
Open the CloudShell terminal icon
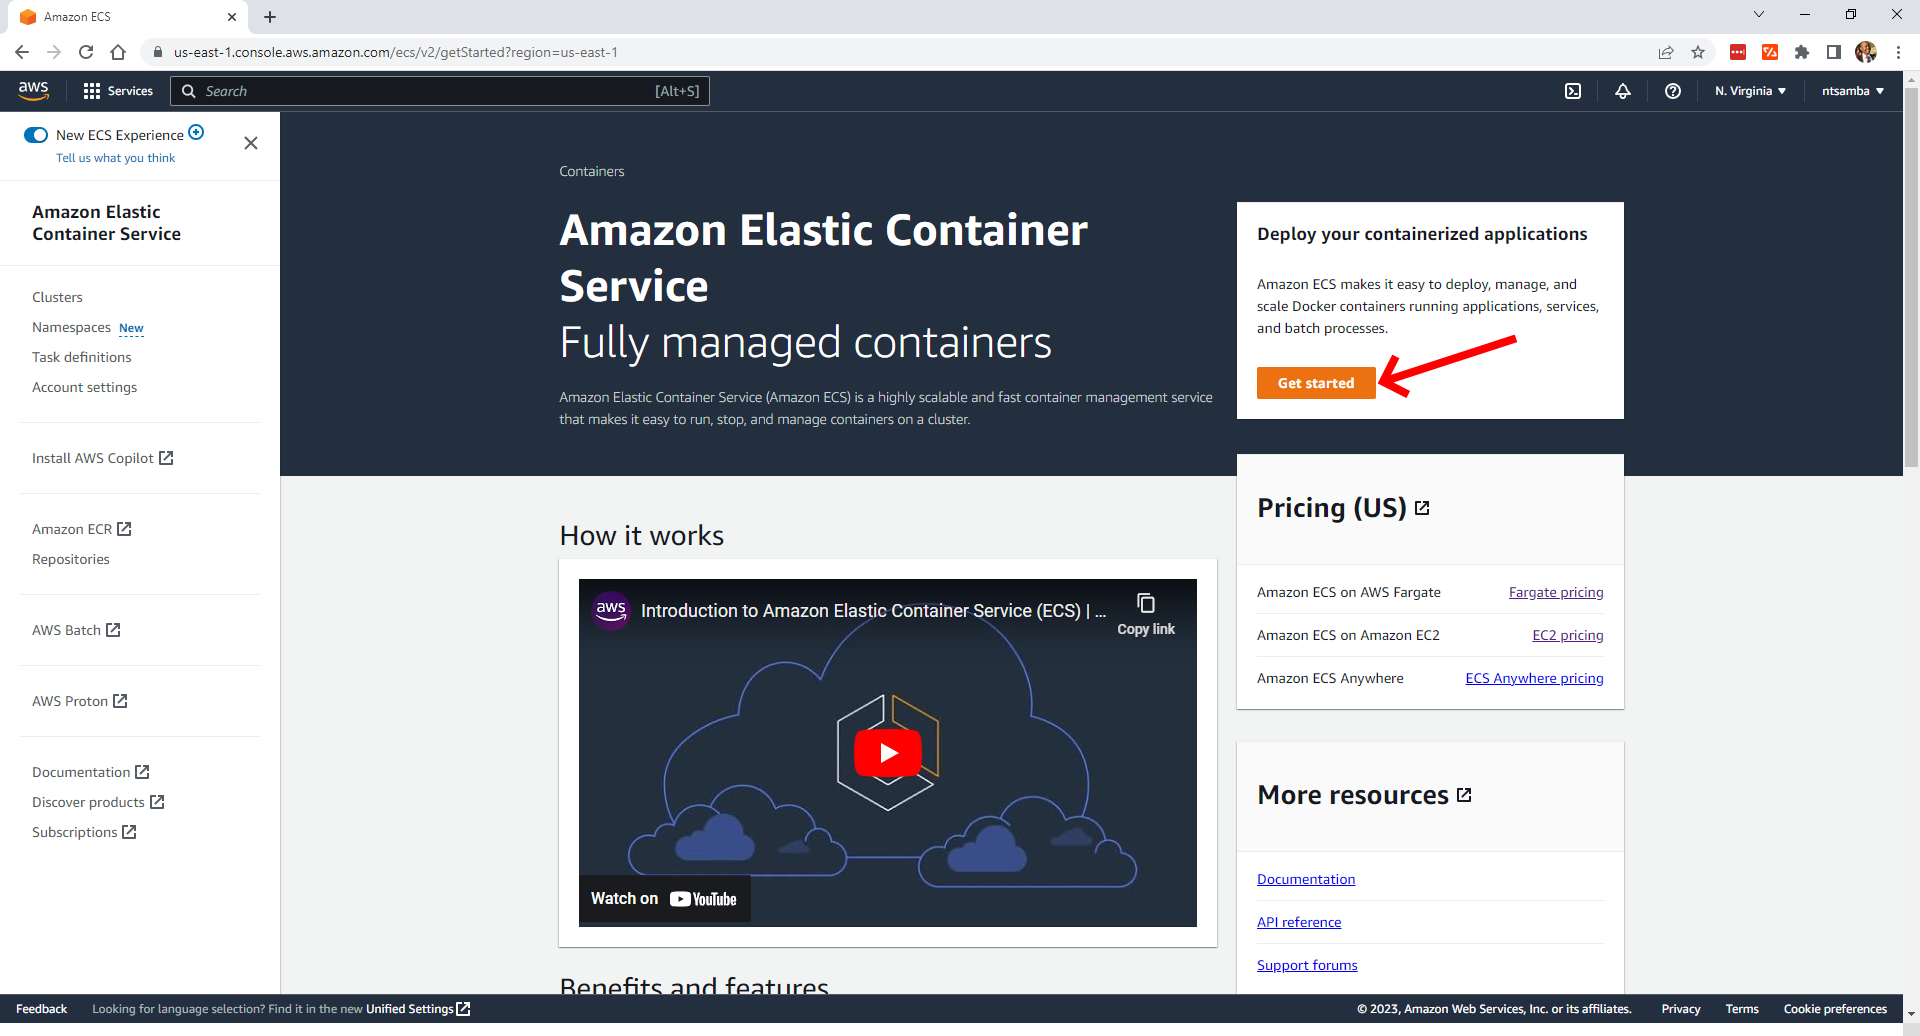[1573, 91]
